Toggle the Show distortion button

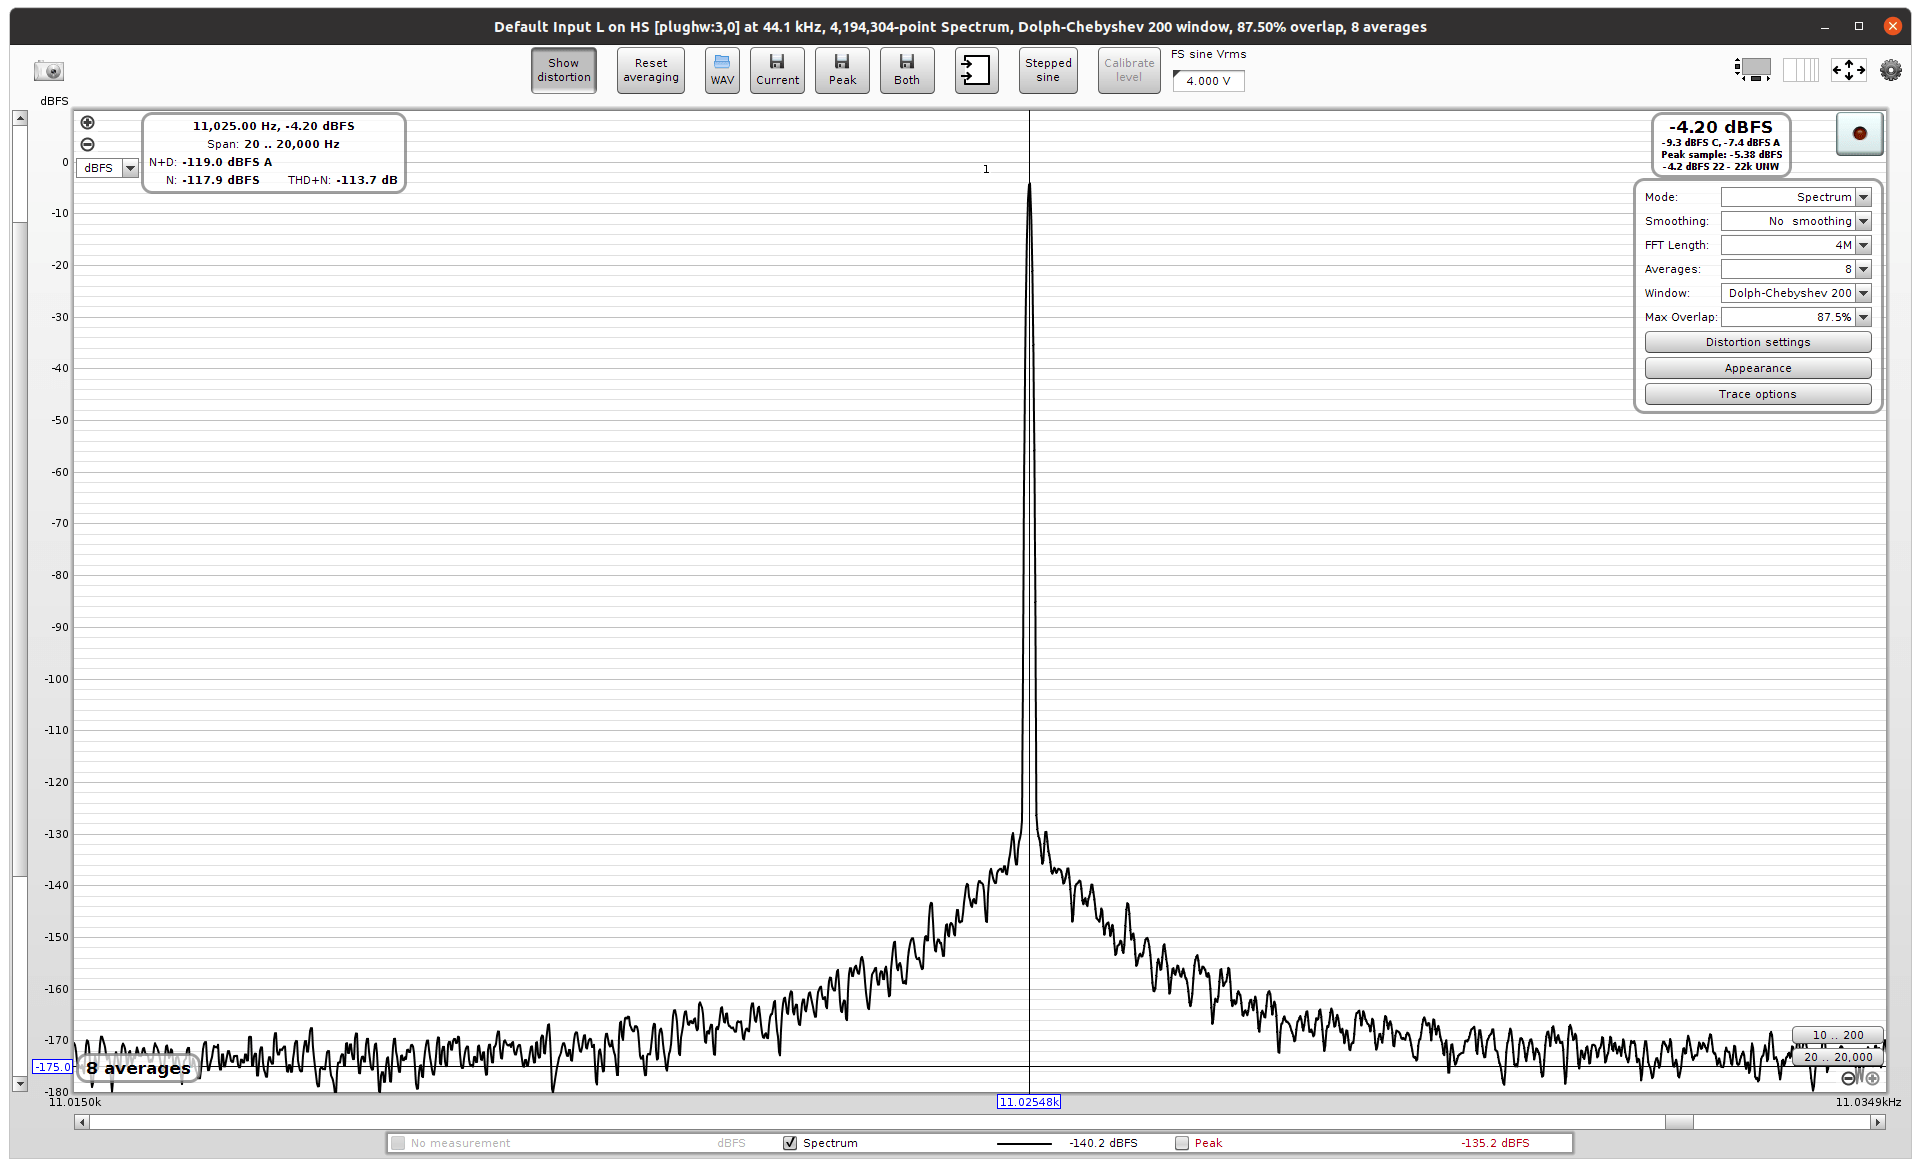[564, 70]
